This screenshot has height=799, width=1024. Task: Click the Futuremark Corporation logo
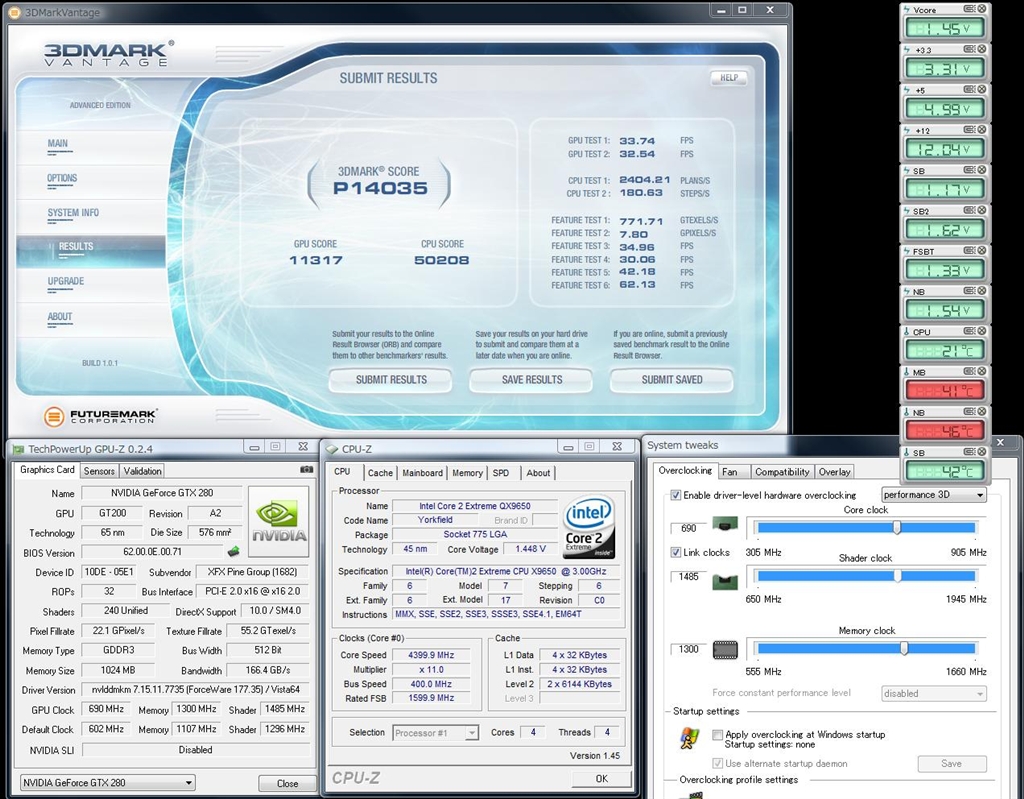[101, 415]
